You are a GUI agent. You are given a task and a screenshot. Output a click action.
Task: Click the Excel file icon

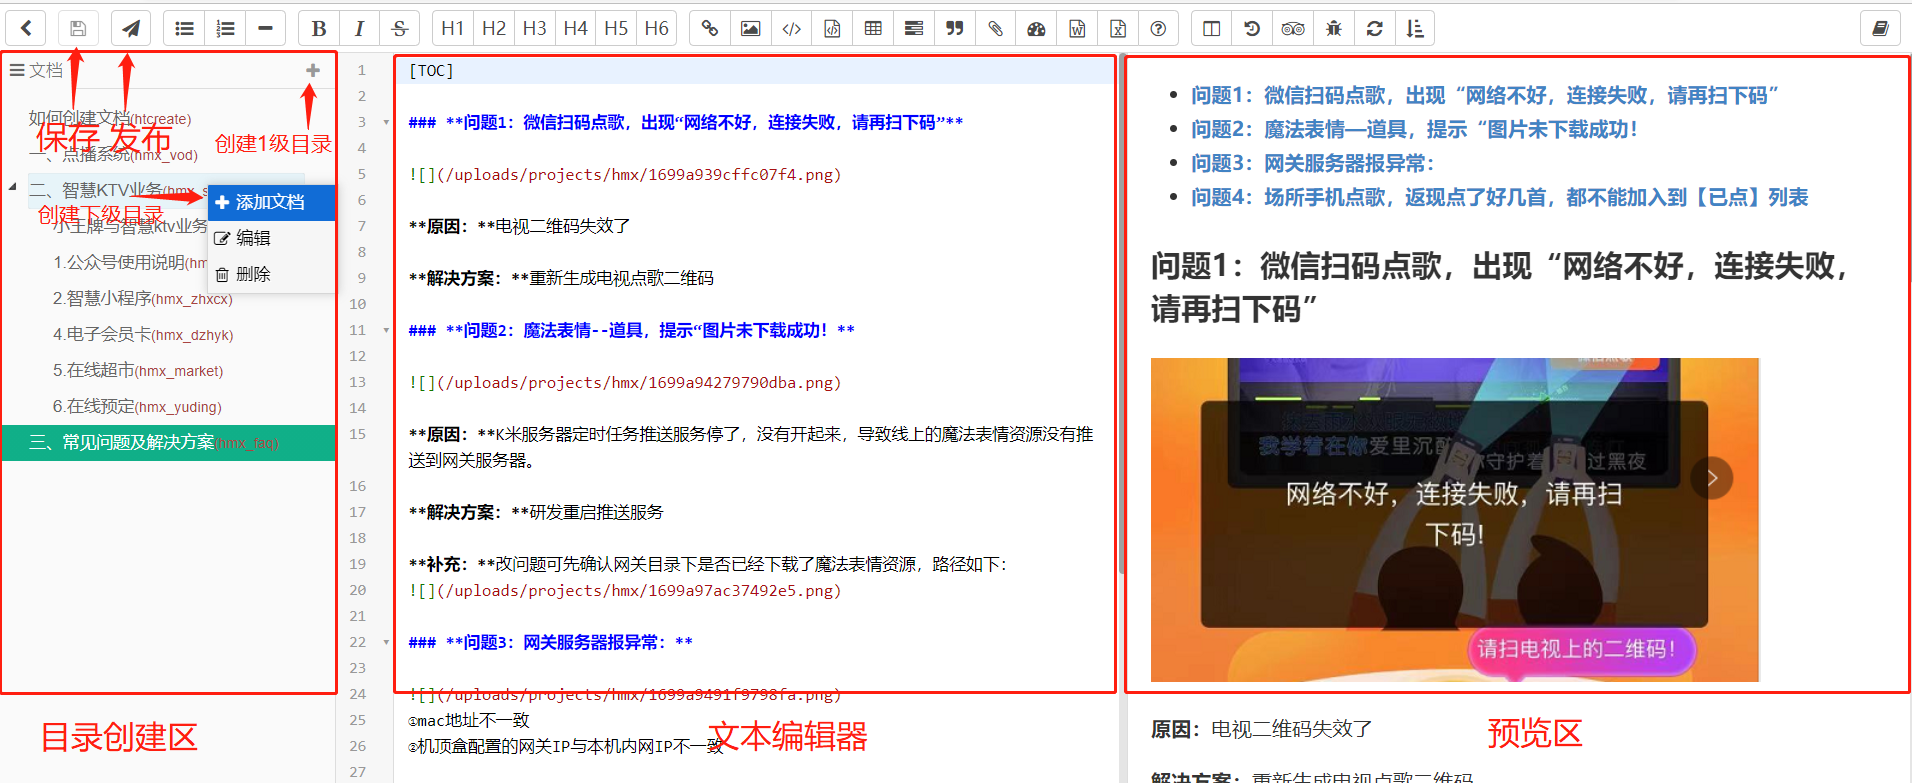pyautogui.click(x=1118, y=28)
